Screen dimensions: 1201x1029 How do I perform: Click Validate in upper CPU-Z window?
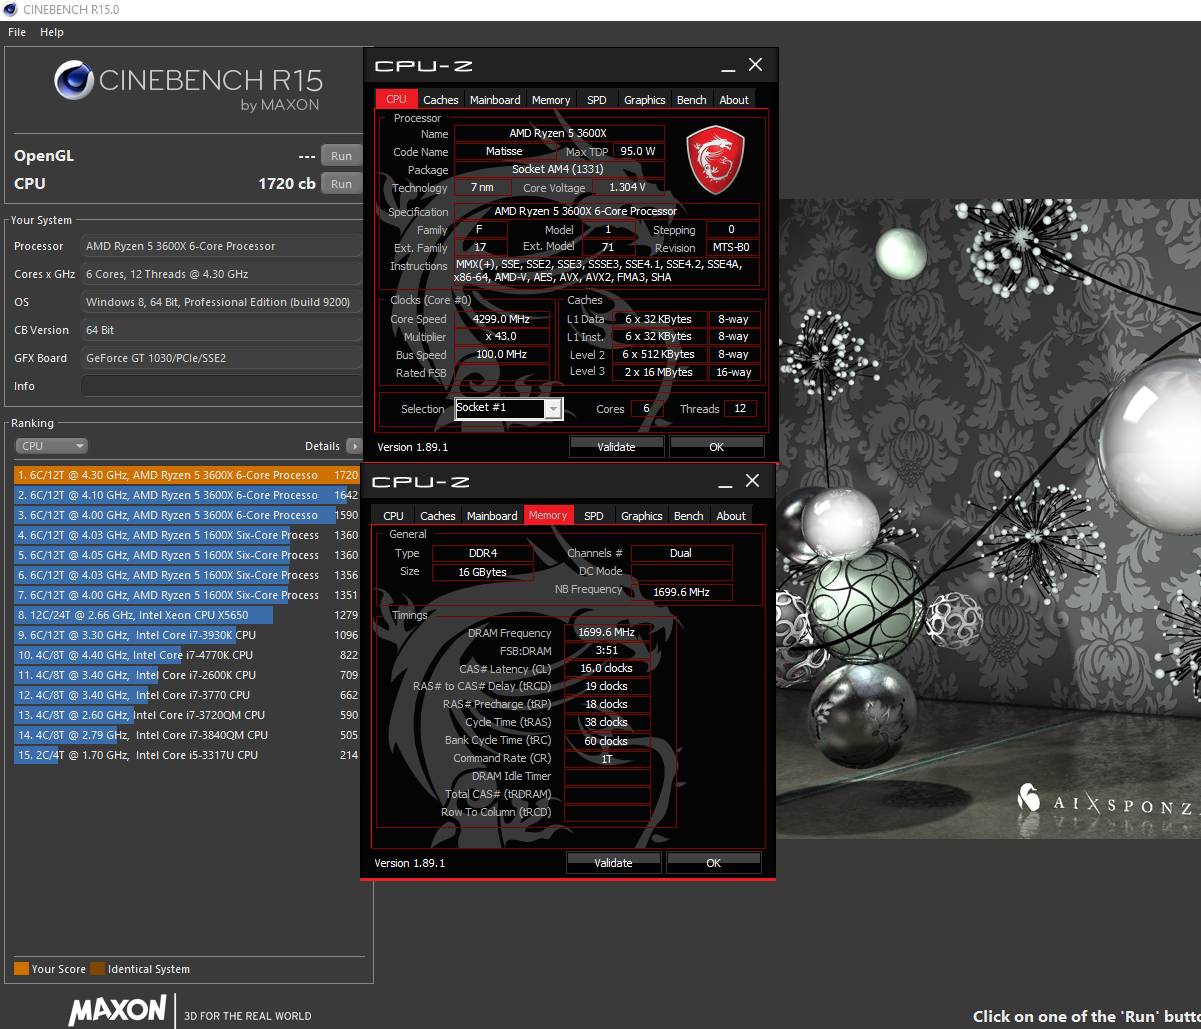click(616, 447)
